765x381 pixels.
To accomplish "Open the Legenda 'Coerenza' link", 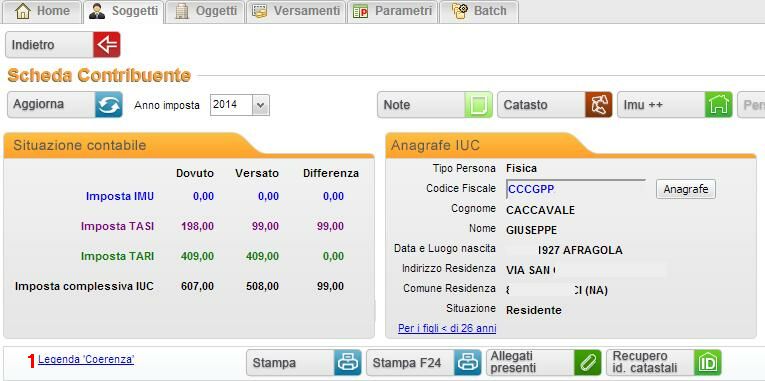I will click(x=86, y=360).
